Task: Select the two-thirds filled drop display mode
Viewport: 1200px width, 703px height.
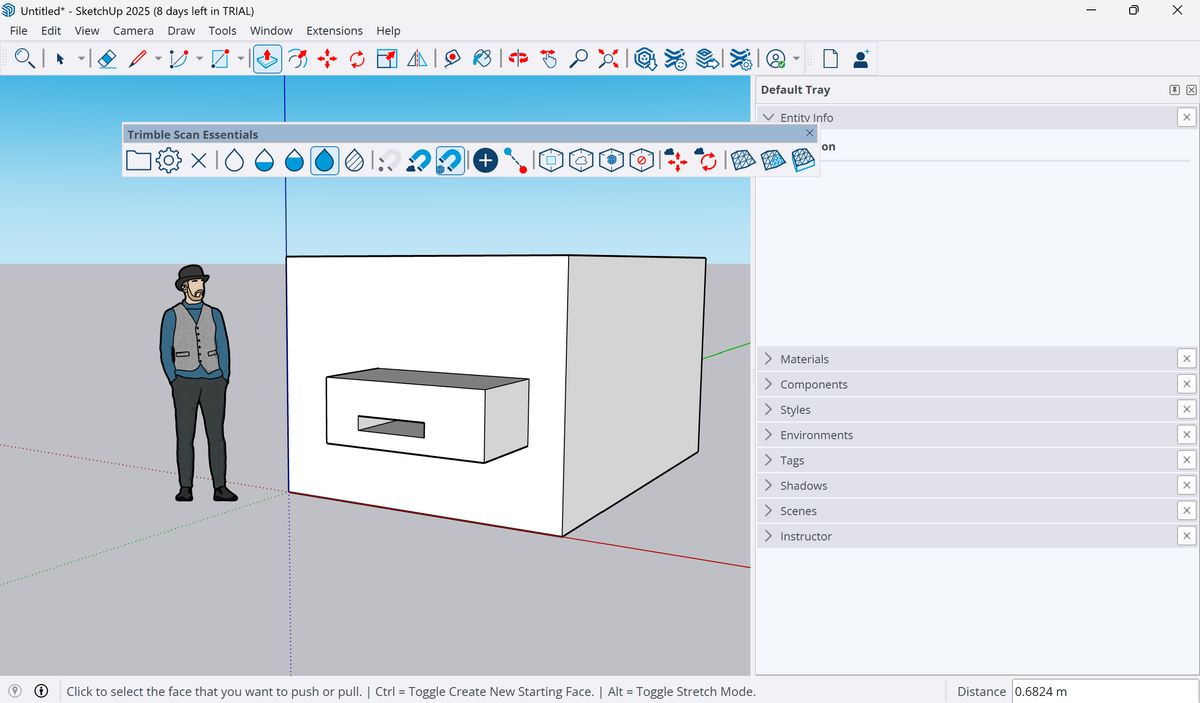Action: (x=294, y=160)
